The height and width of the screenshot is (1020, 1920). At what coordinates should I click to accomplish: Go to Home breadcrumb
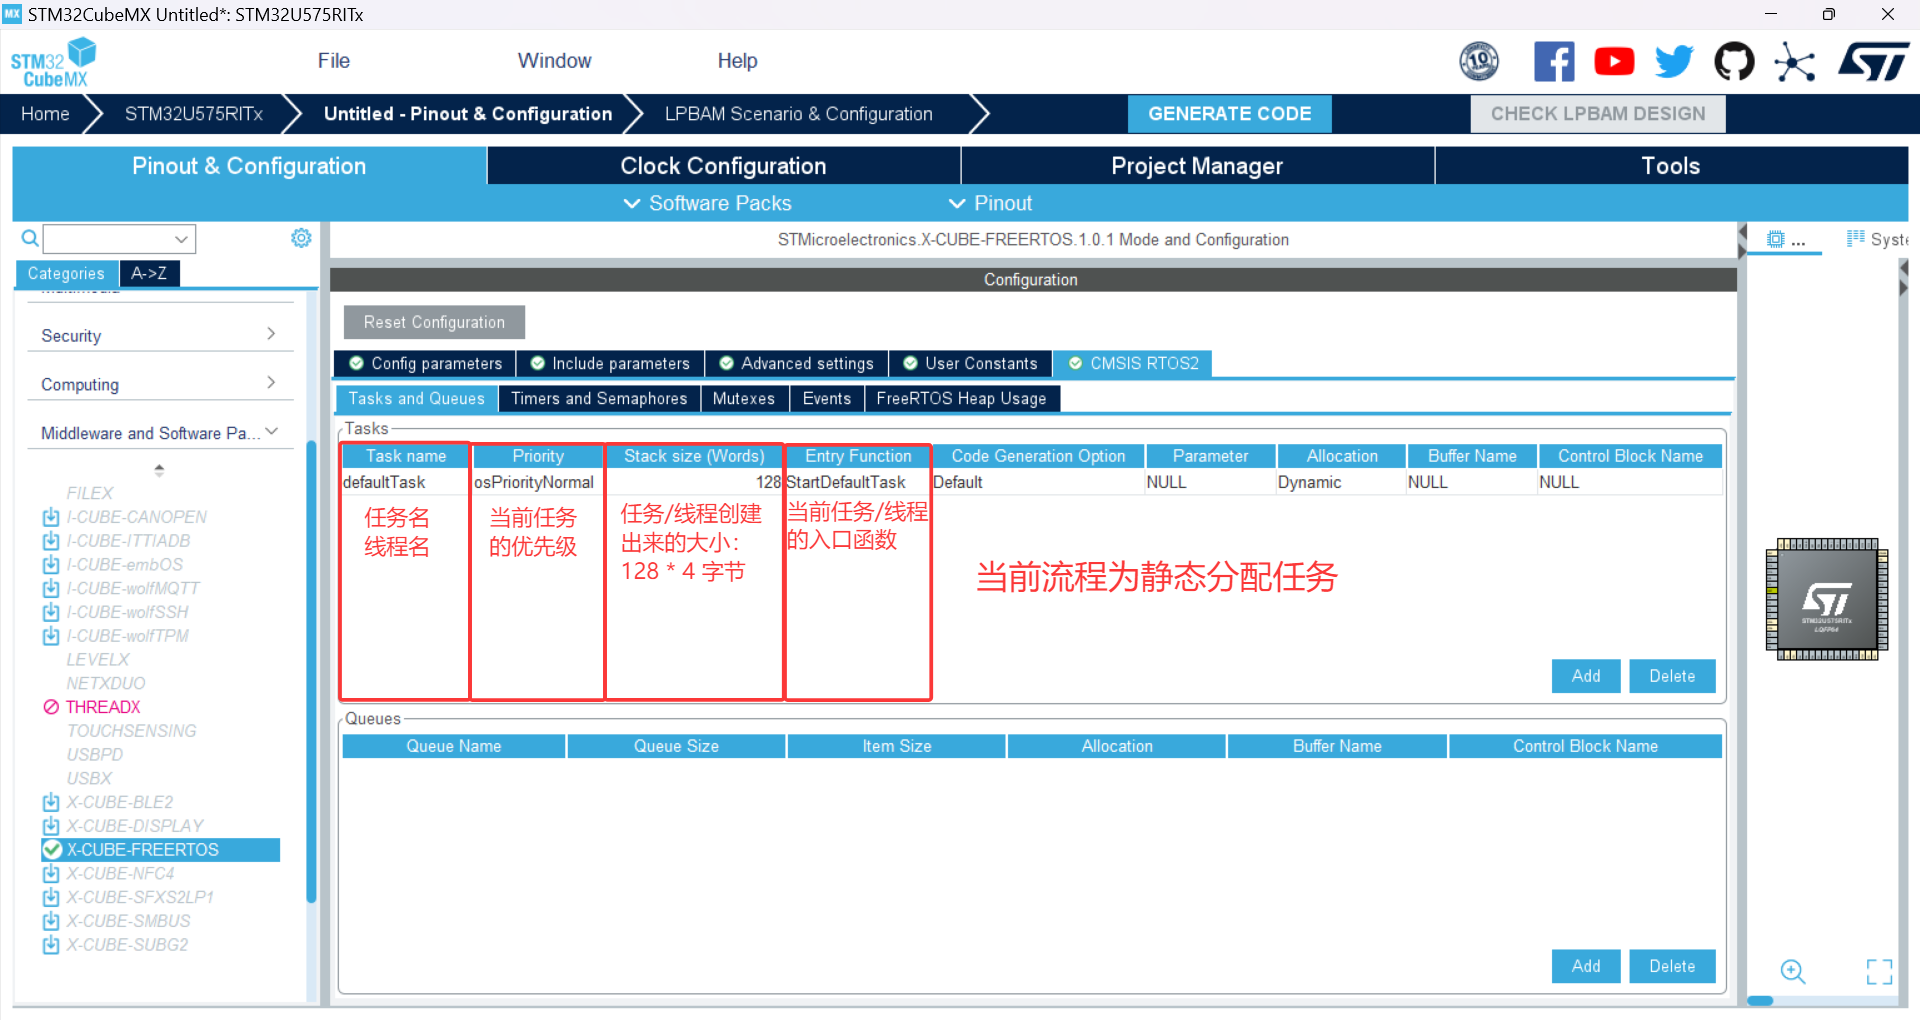click(x=45, y=114)
